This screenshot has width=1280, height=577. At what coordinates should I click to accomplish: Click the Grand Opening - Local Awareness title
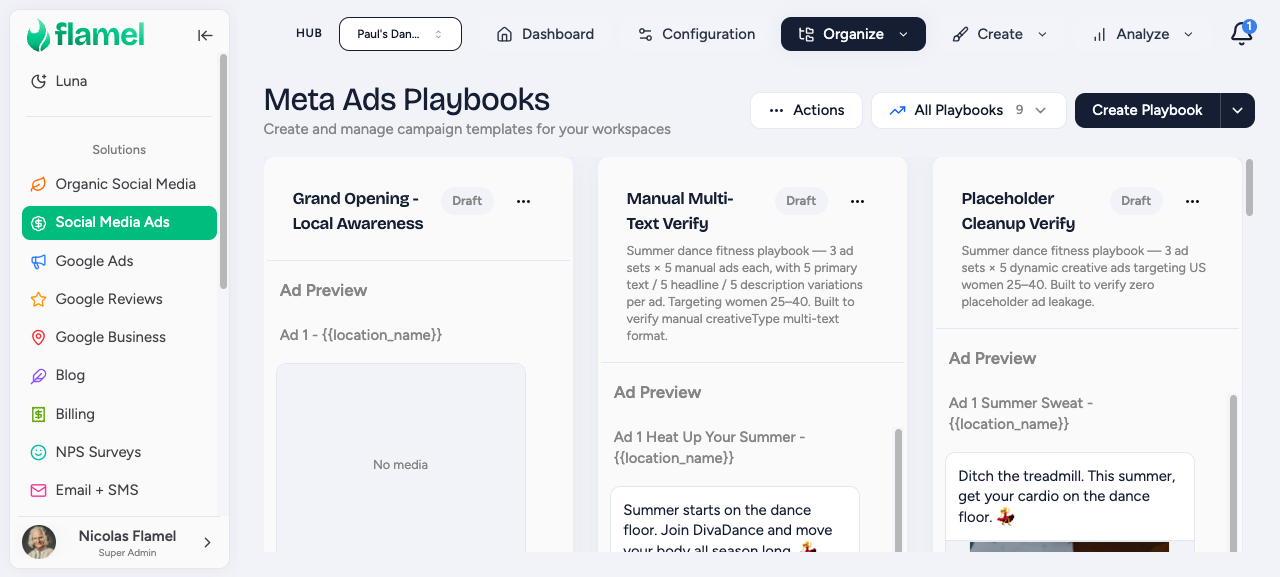click(358, 211)
